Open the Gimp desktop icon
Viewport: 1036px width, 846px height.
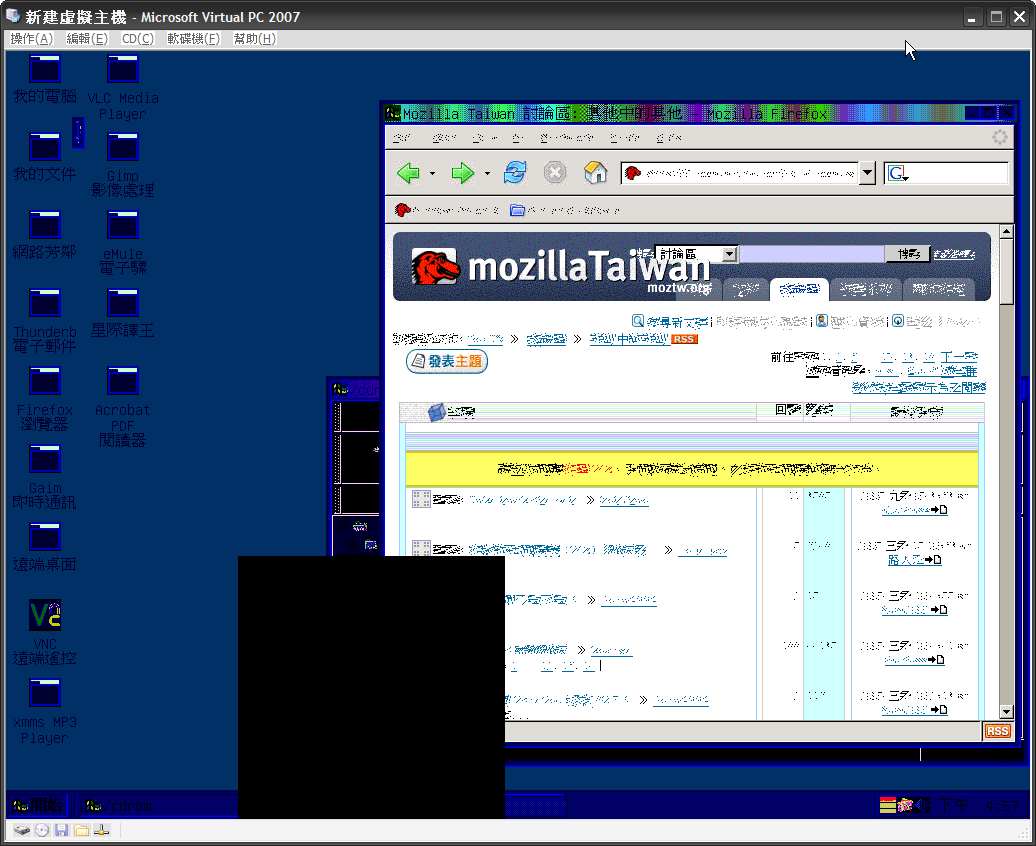pos(122,147)
